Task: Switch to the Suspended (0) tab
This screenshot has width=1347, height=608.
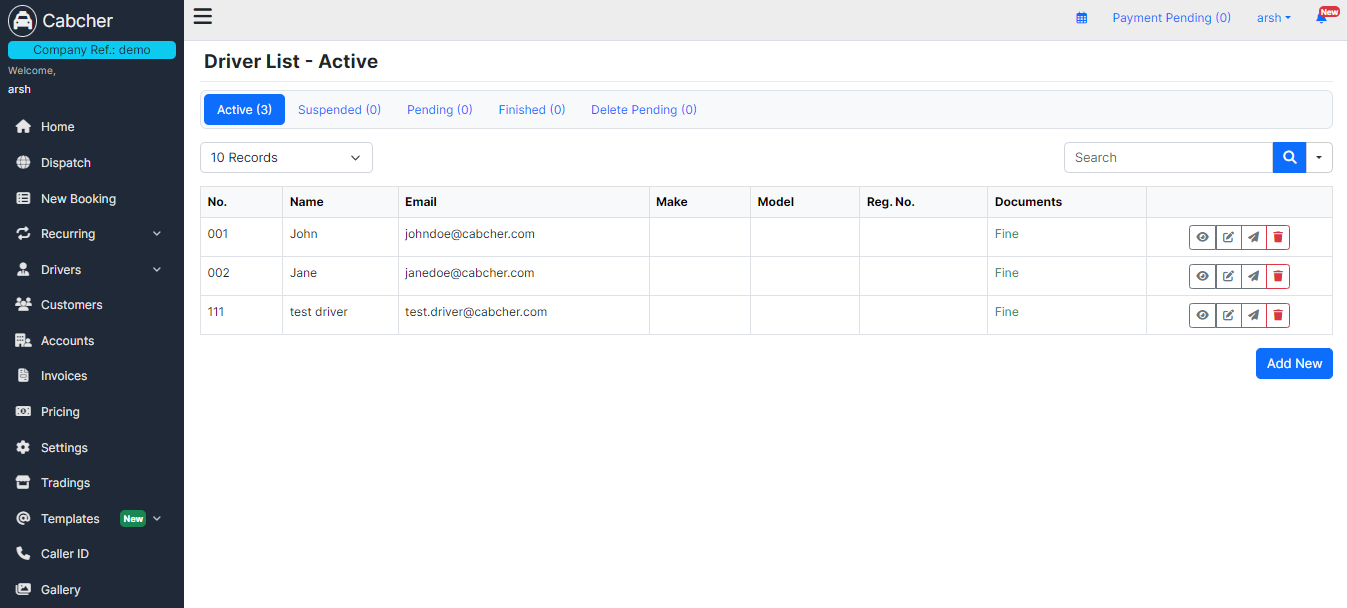Action: tap(339, 110)
